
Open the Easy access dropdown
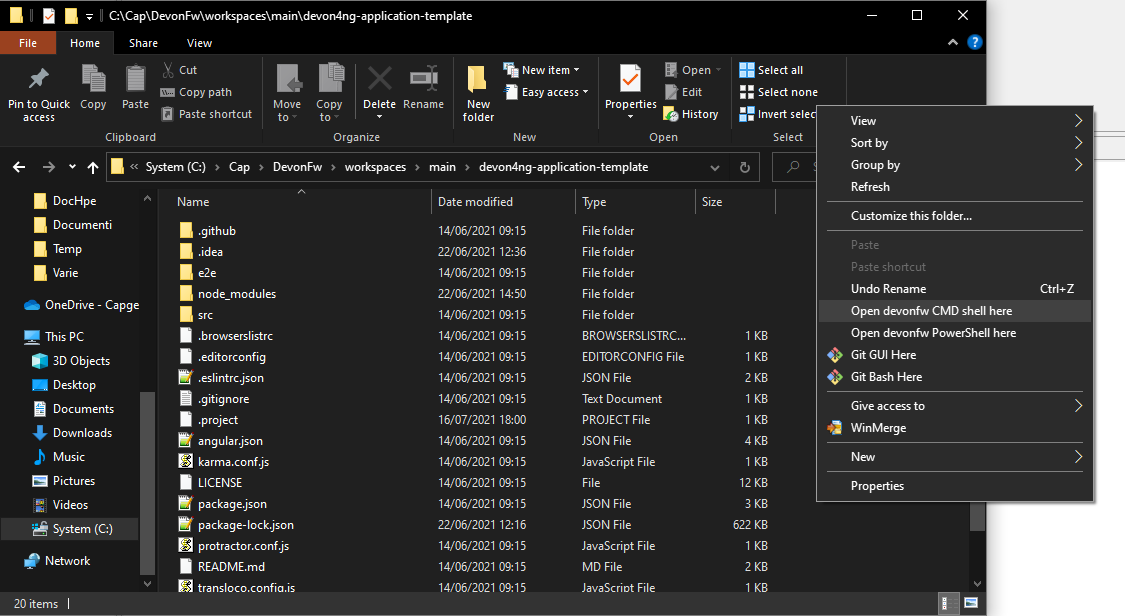[549, 92]
